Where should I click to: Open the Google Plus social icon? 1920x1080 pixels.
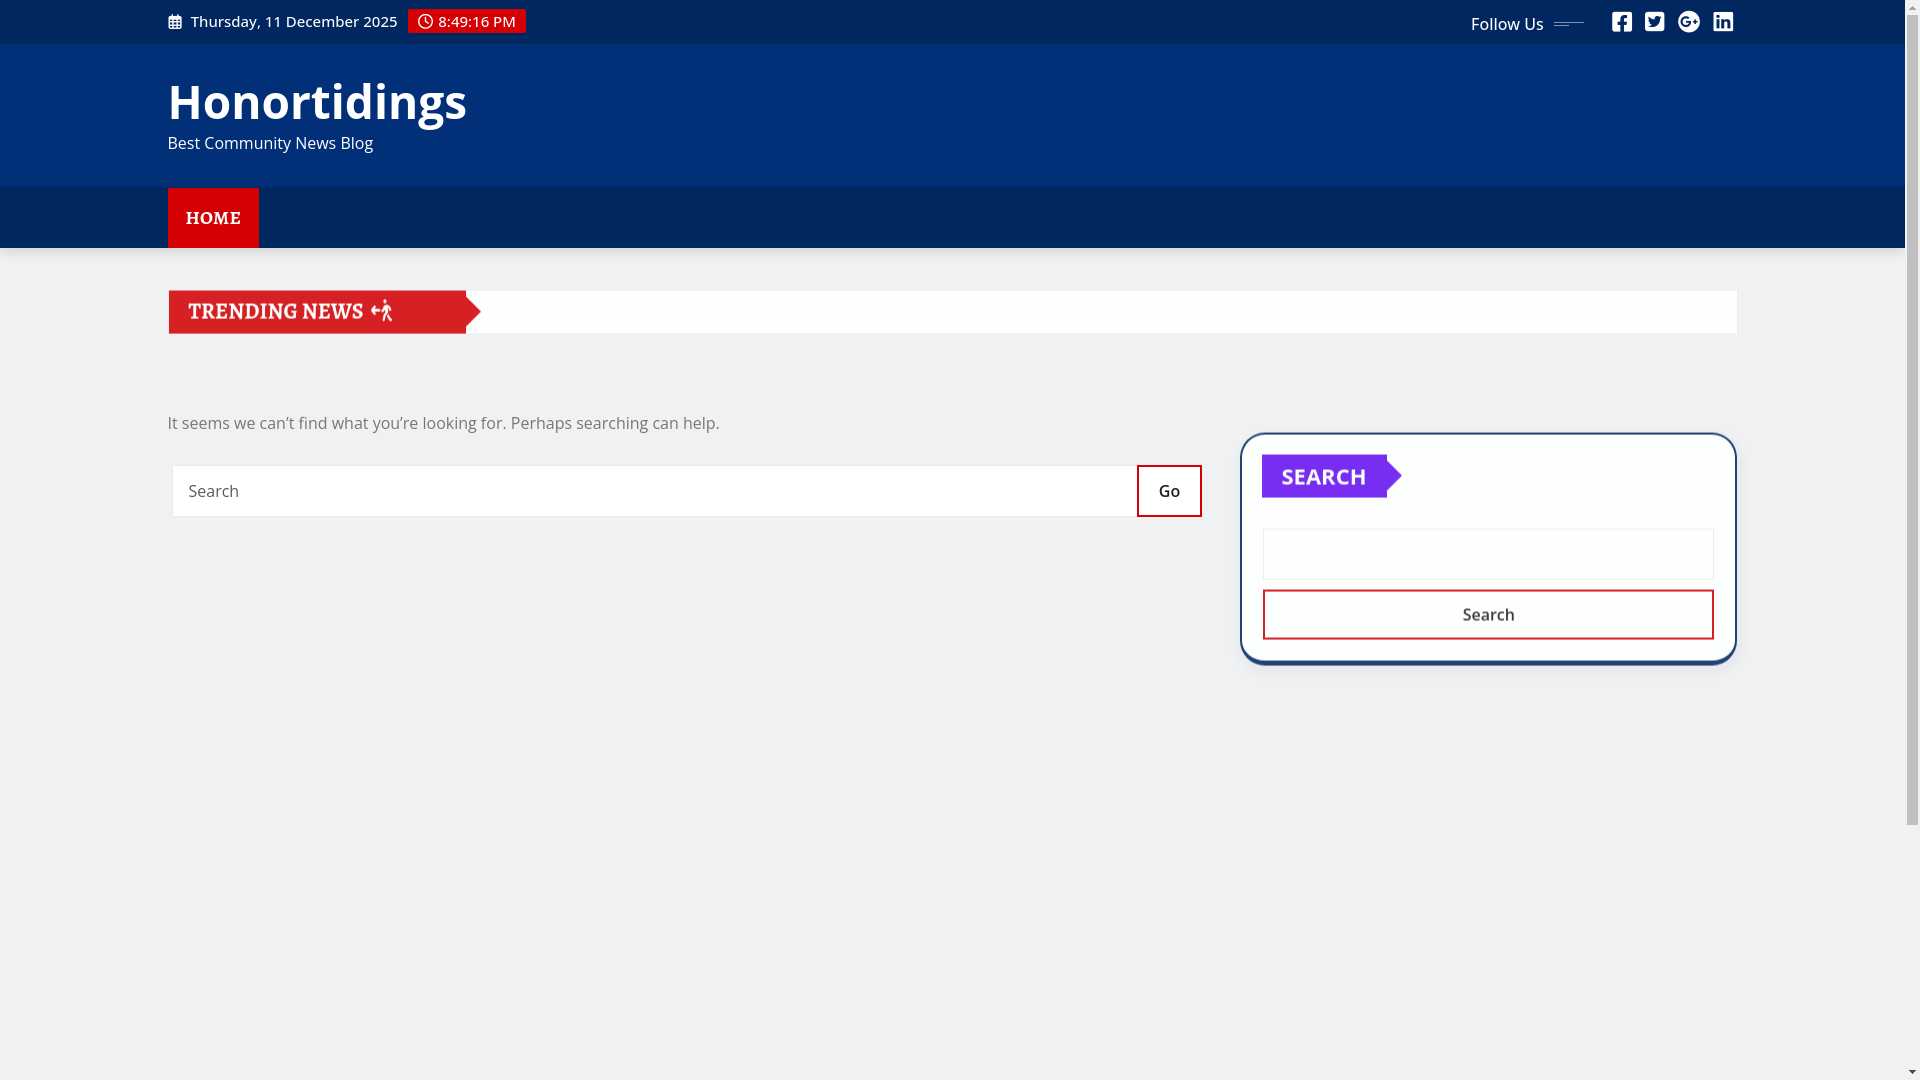point(1689,22)
